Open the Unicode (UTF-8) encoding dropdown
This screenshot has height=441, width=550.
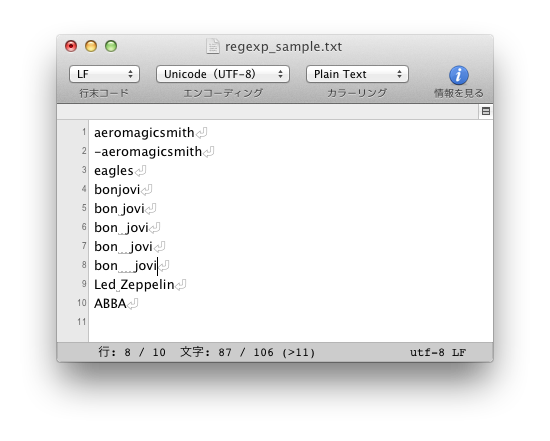[223, 74]
